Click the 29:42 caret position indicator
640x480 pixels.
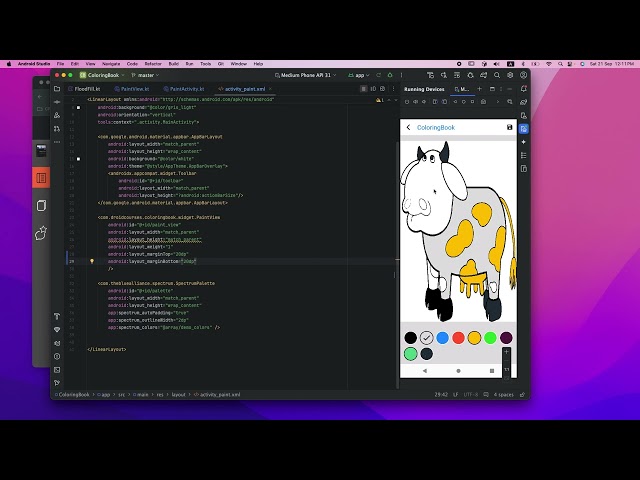point(441,395)
